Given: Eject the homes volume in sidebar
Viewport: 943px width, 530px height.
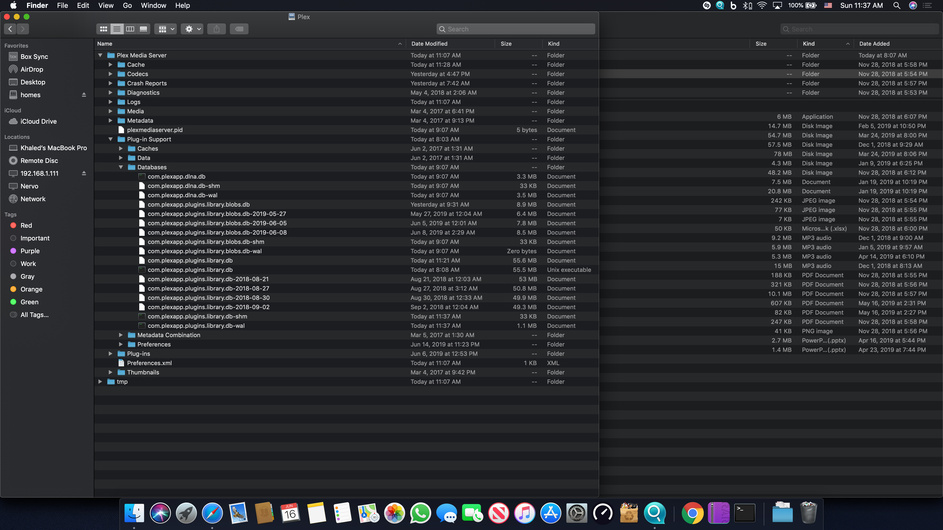Looking at the screenshot, I should [x=84, y=95].
